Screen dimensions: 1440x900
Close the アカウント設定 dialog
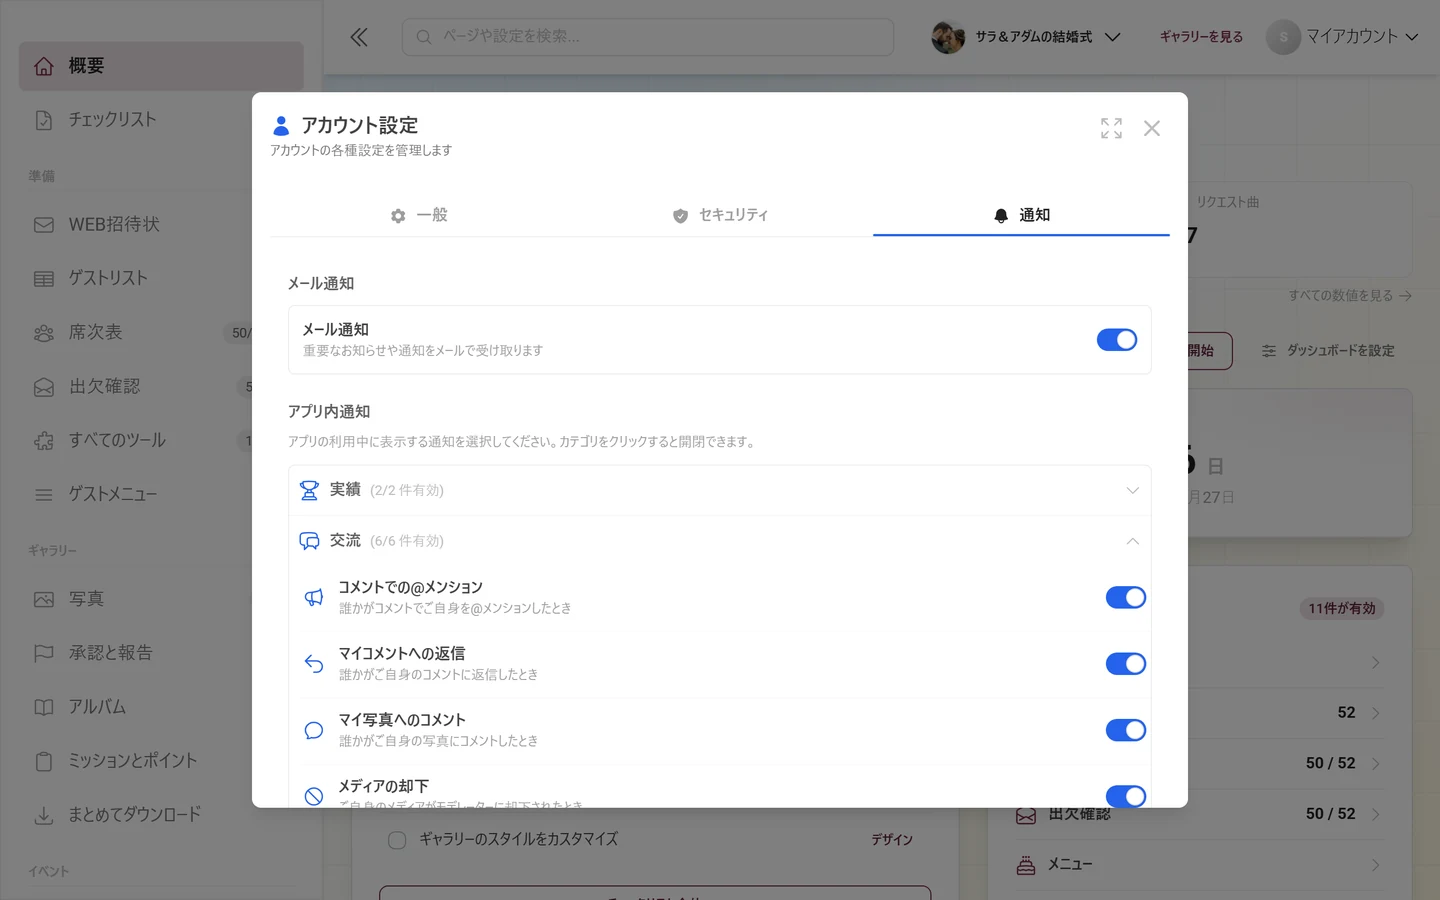coord(1152,128)
